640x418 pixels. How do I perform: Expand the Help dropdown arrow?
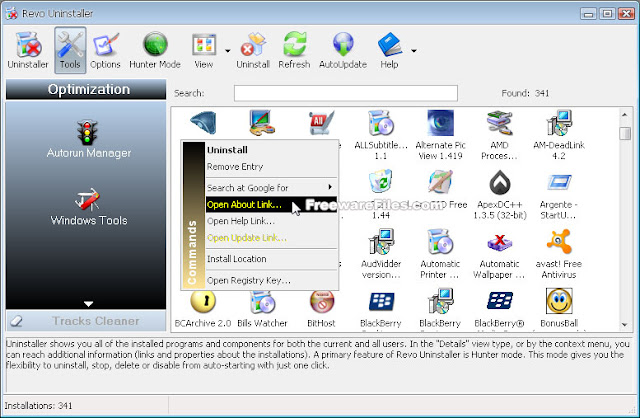413,51
